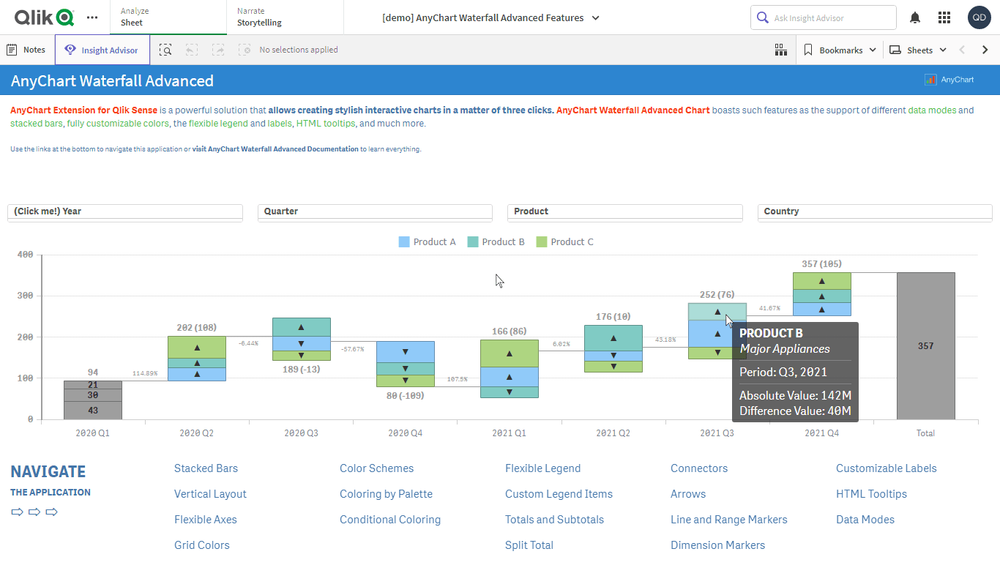Image resolution: width=1000 pixels, height=562 pixels.
Task: Expand the Bookmarks dropdown
Action: coord(840,50)
